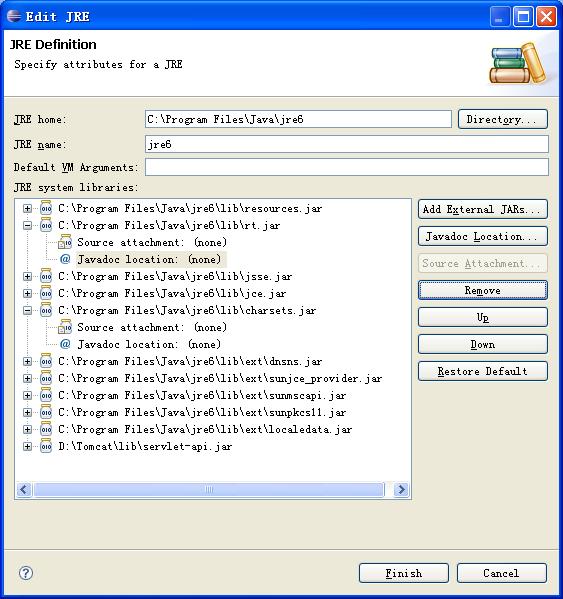This screenshot has width=563, height=599.
Task: Click the Eclipse icon in the title bar
Action: pos(14,16)
